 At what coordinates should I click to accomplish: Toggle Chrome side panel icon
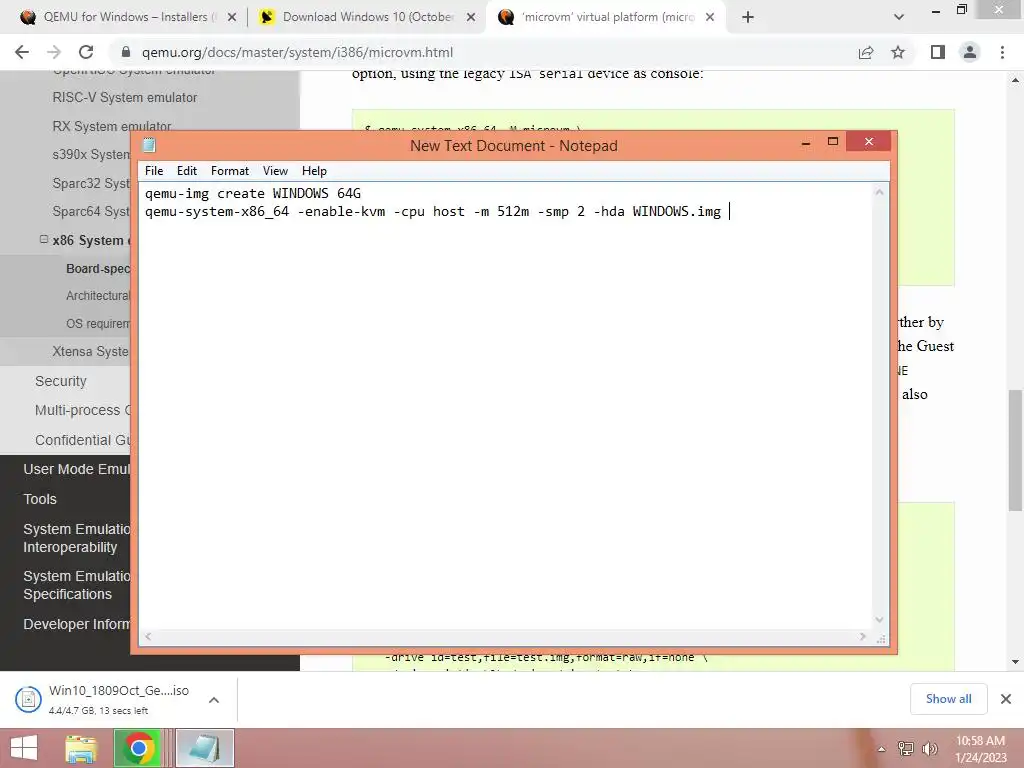(x=938, y=52)
